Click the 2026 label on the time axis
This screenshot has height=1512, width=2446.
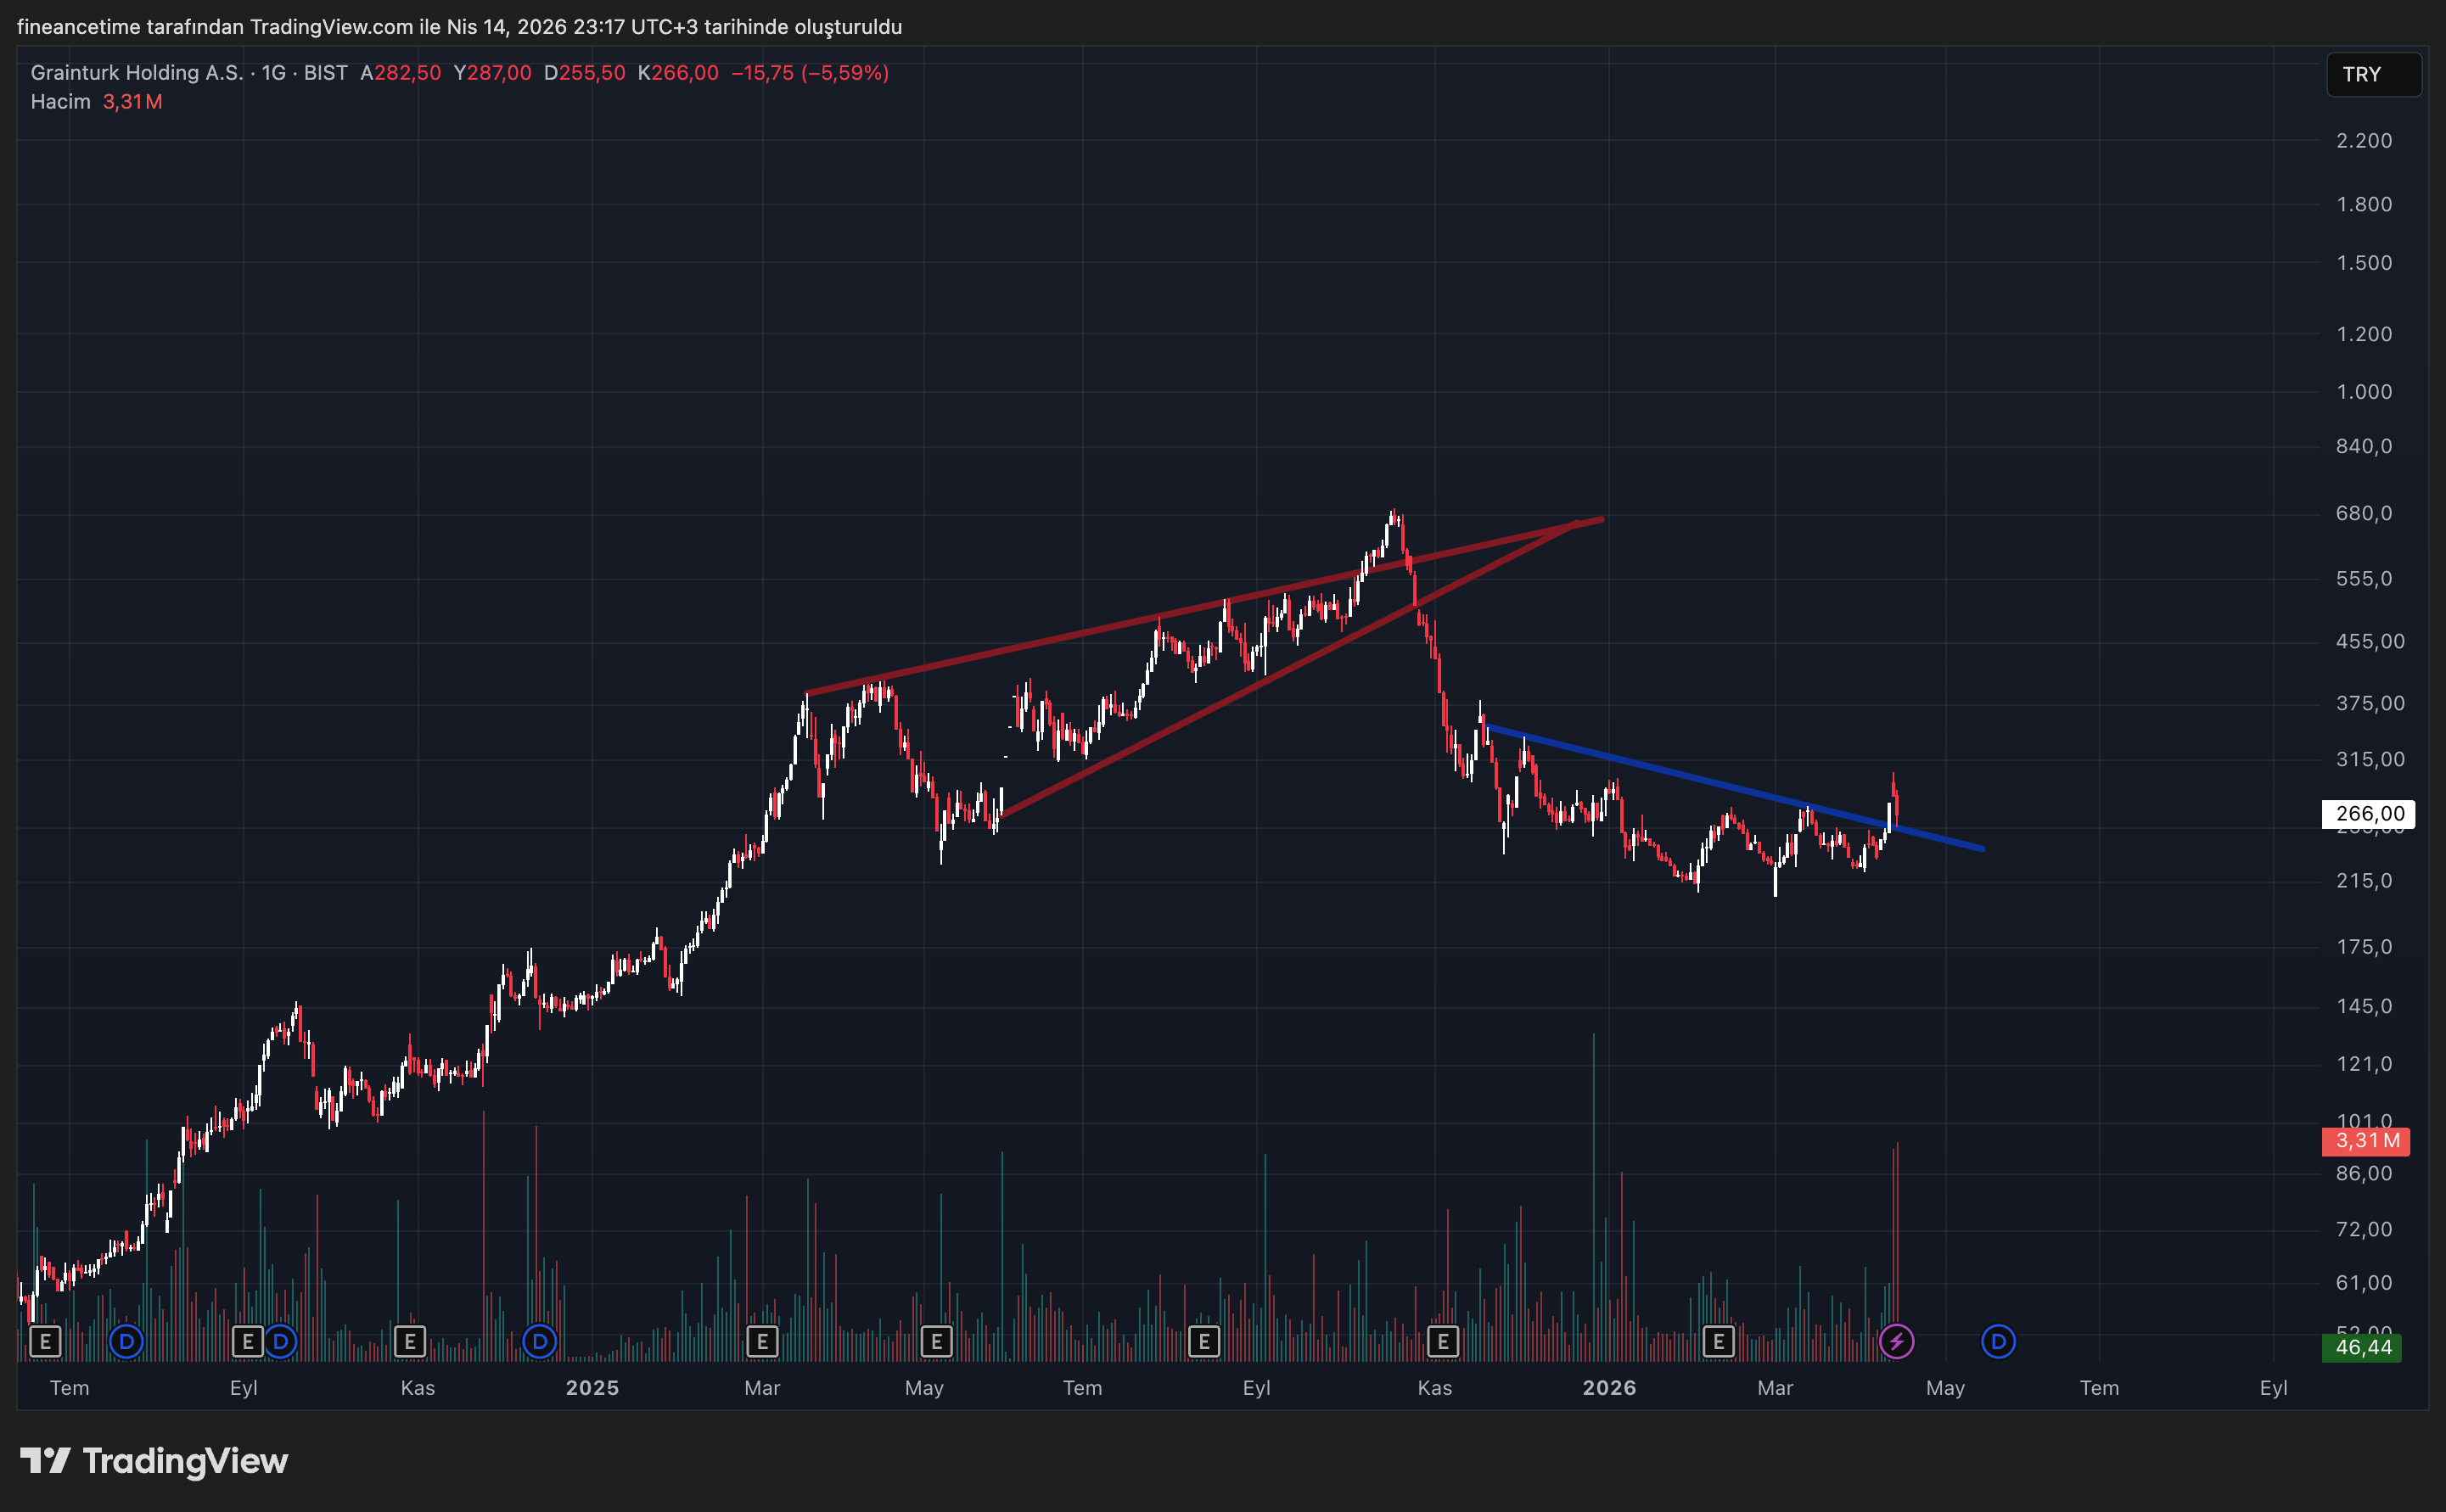tap(1608, 1387)
